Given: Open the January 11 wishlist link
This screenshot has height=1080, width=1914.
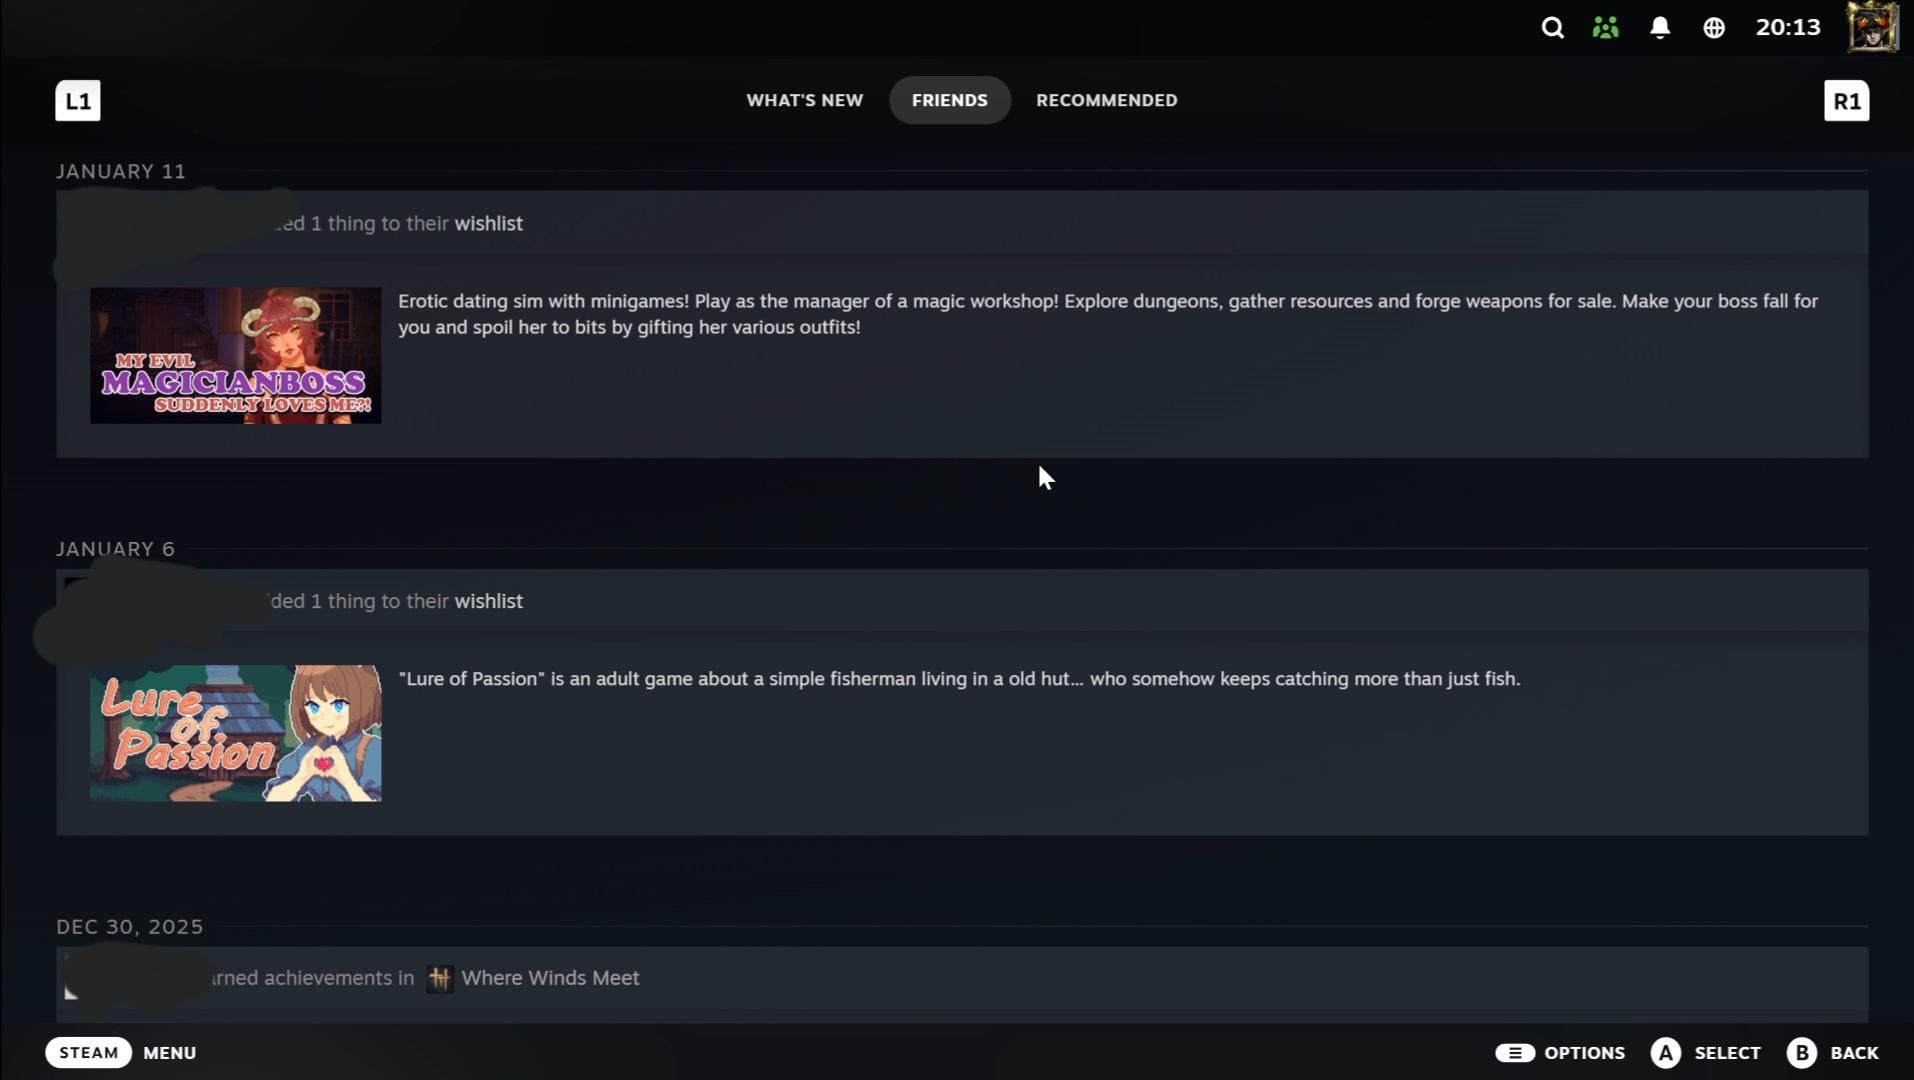Looking at the screenshot, I should (x=488, y=223).
